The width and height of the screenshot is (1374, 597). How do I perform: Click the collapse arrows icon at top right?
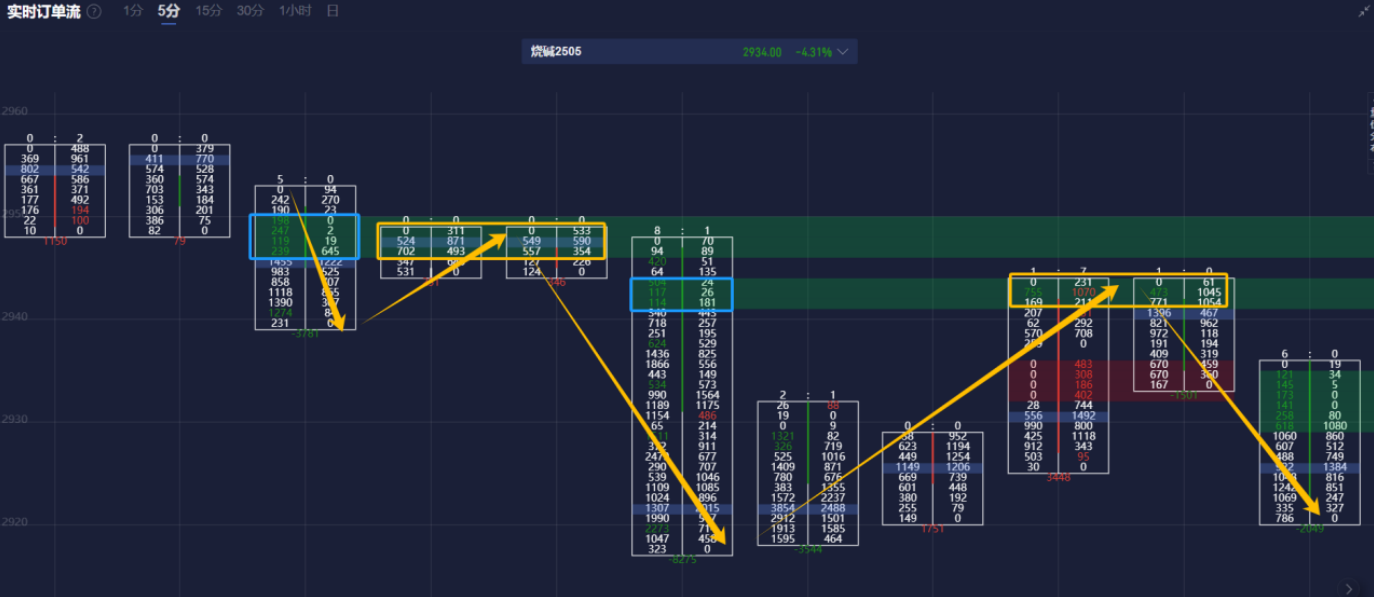click(1365, 11)
